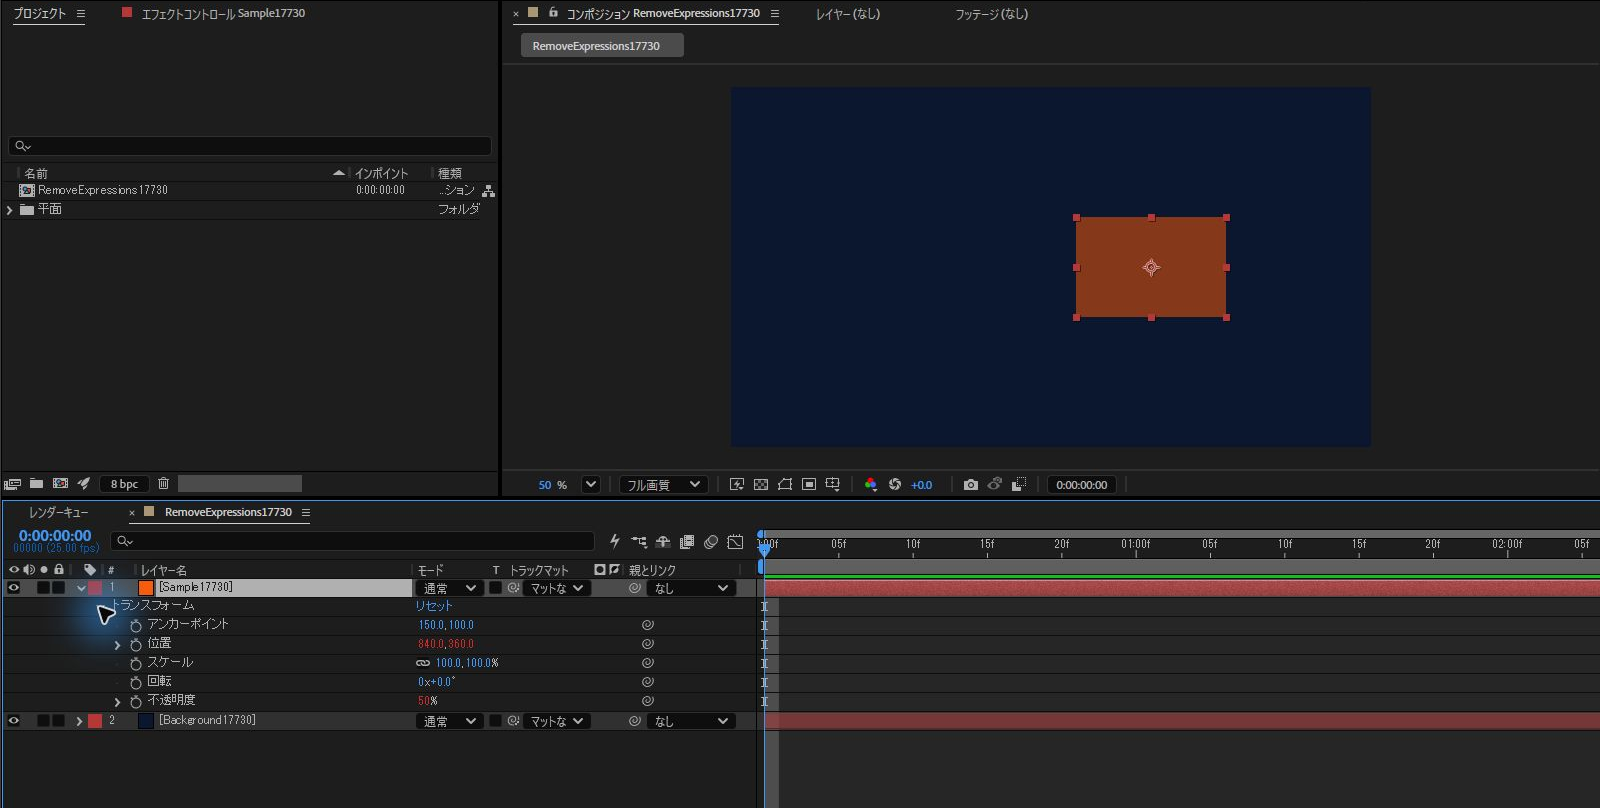
Task: Expand the 不透明度 property expression
Action: [x=117, y=702]
